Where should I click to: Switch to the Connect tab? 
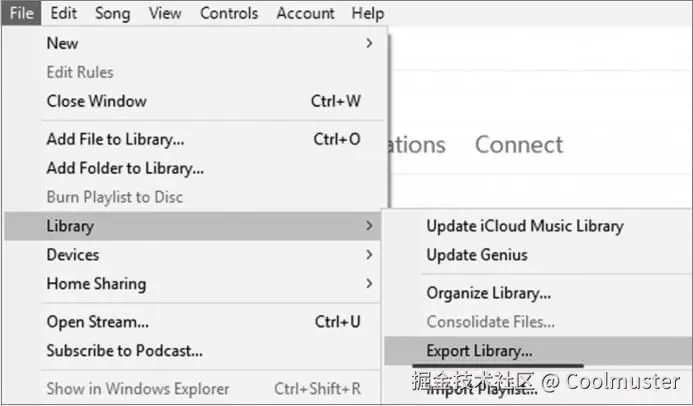tap(519, 145)
